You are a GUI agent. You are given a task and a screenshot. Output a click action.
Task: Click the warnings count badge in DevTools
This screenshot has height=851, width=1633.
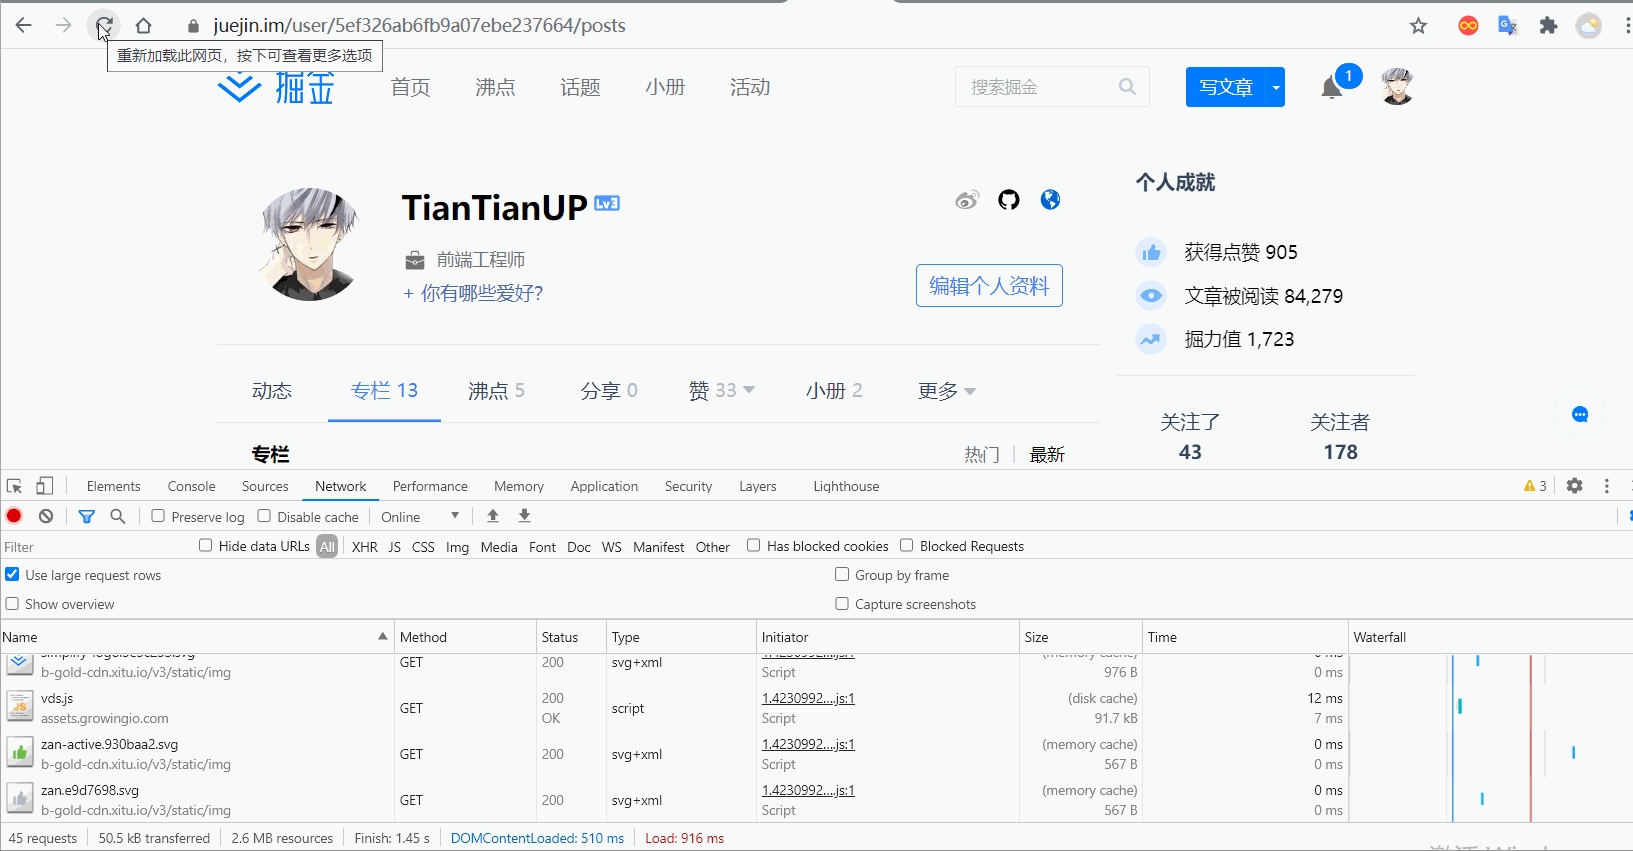(x=1535, y=486)
